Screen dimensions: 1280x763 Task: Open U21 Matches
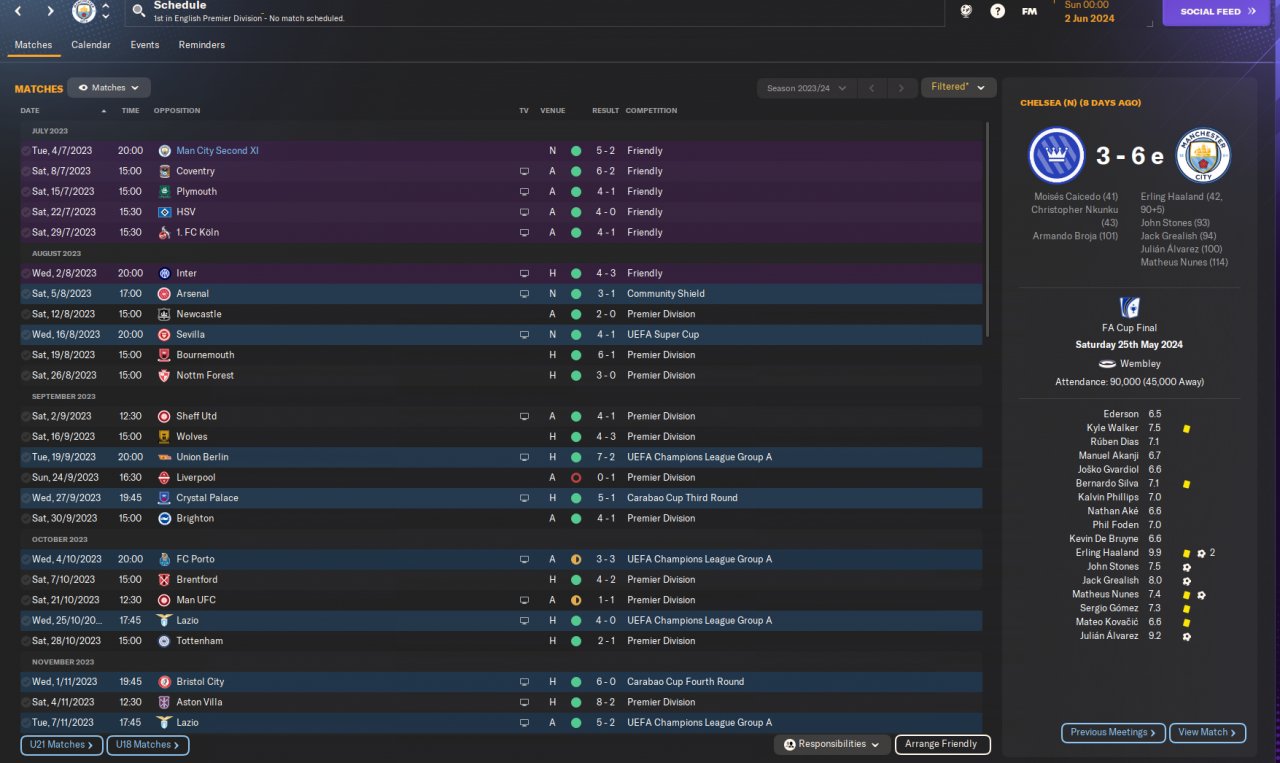click(x=61, y=745)
